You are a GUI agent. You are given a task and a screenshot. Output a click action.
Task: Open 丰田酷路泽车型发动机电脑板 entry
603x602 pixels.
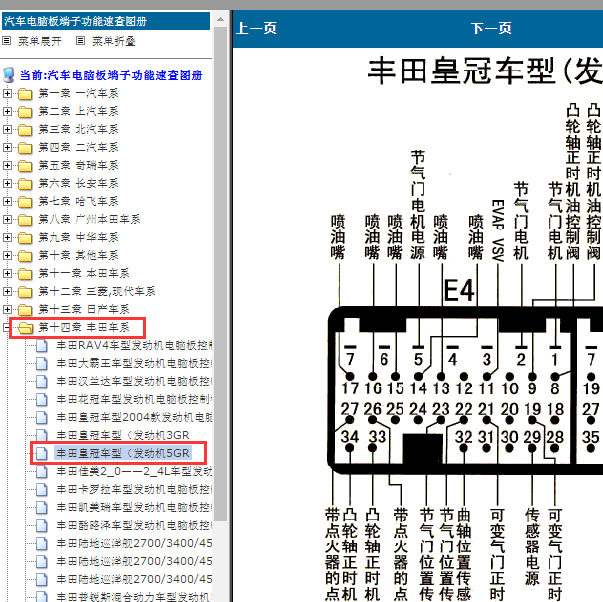[x=134, y=525]
